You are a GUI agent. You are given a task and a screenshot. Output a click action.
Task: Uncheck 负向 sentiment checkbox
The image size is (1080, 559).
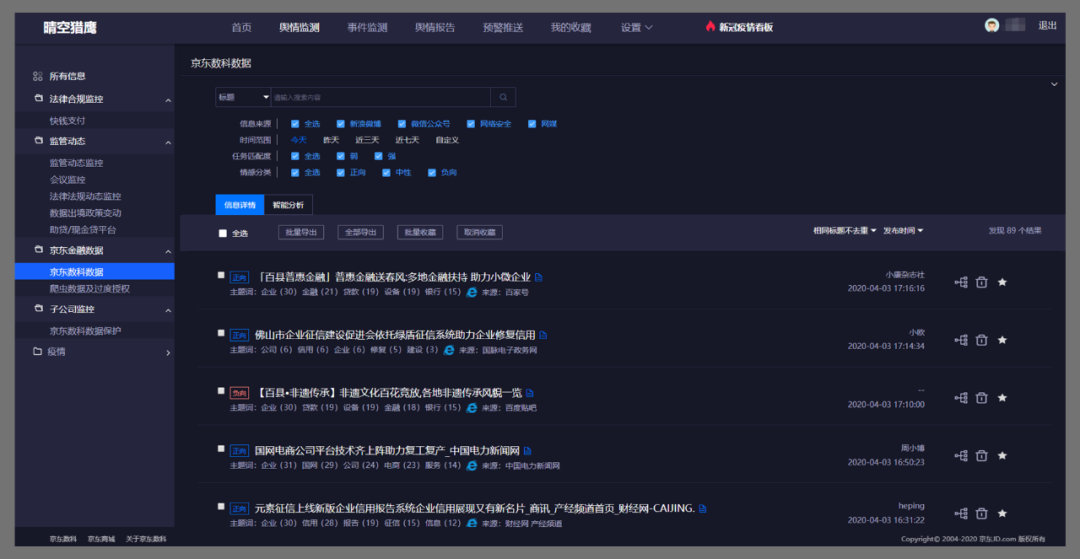click(x=432, y=173)
